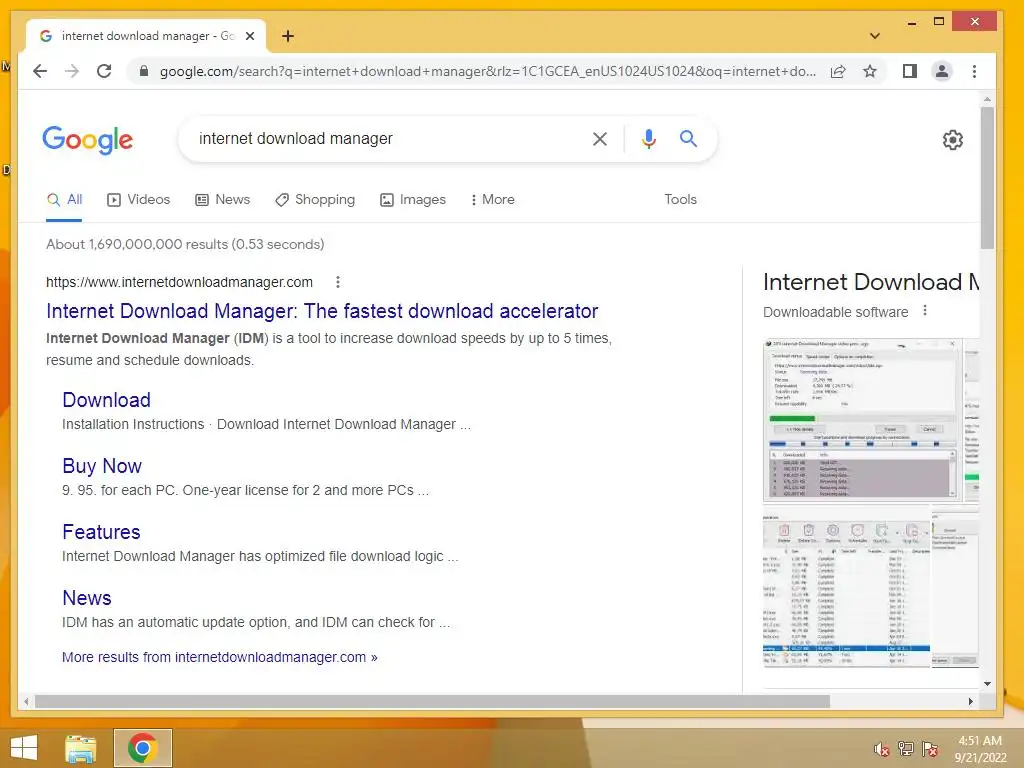This screenshot has width=1024, height=768.
Task: Click the Internet Download Manager knowledge panel title
Action: [x=871, y=282]
